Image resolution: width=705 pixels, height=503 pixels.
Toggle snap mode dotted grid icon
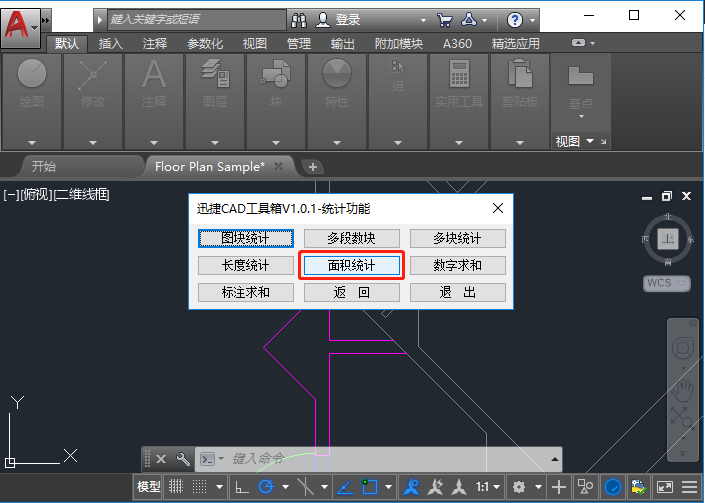tap(199, 486)
